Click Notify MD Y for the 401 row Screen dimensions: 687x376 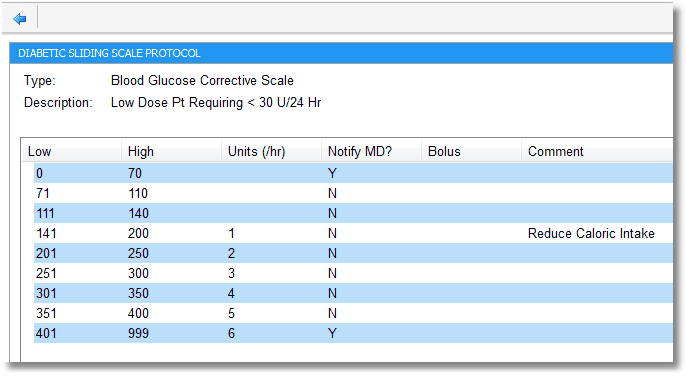click(332, 333)
